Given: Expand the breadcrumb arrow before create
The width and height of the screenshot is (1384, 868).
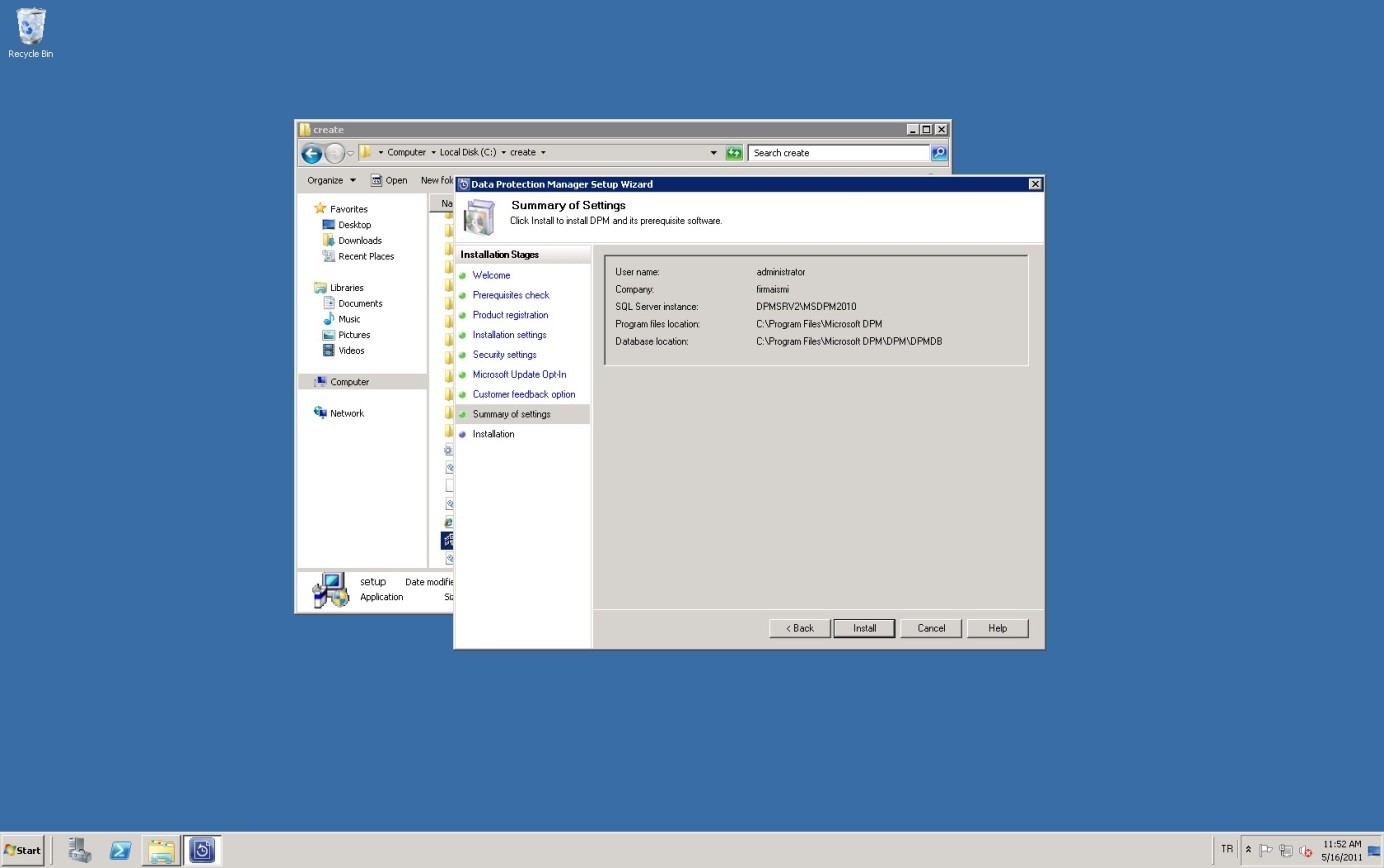Looking at the screenshot, I should pos(503,153).
